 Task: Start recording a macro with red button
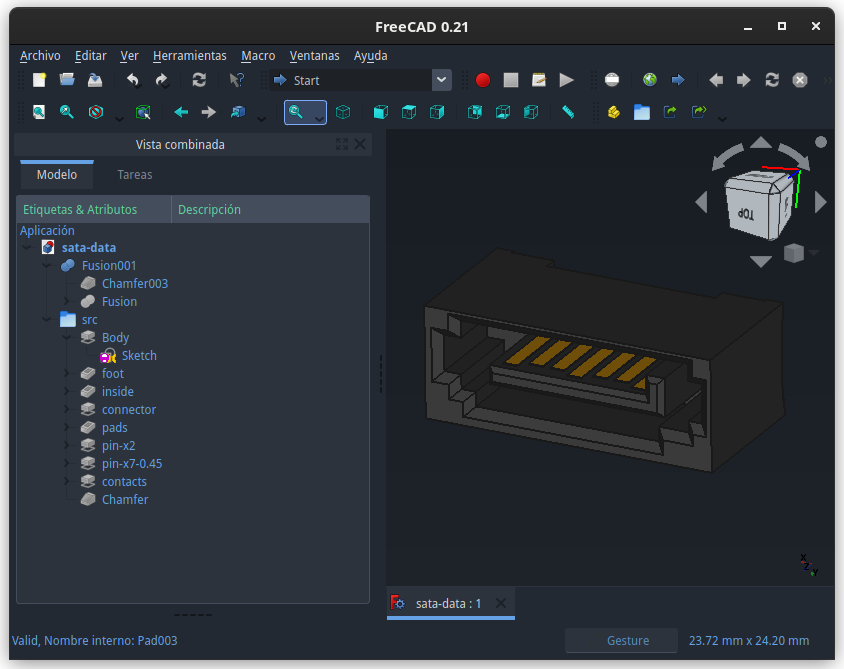483,80
